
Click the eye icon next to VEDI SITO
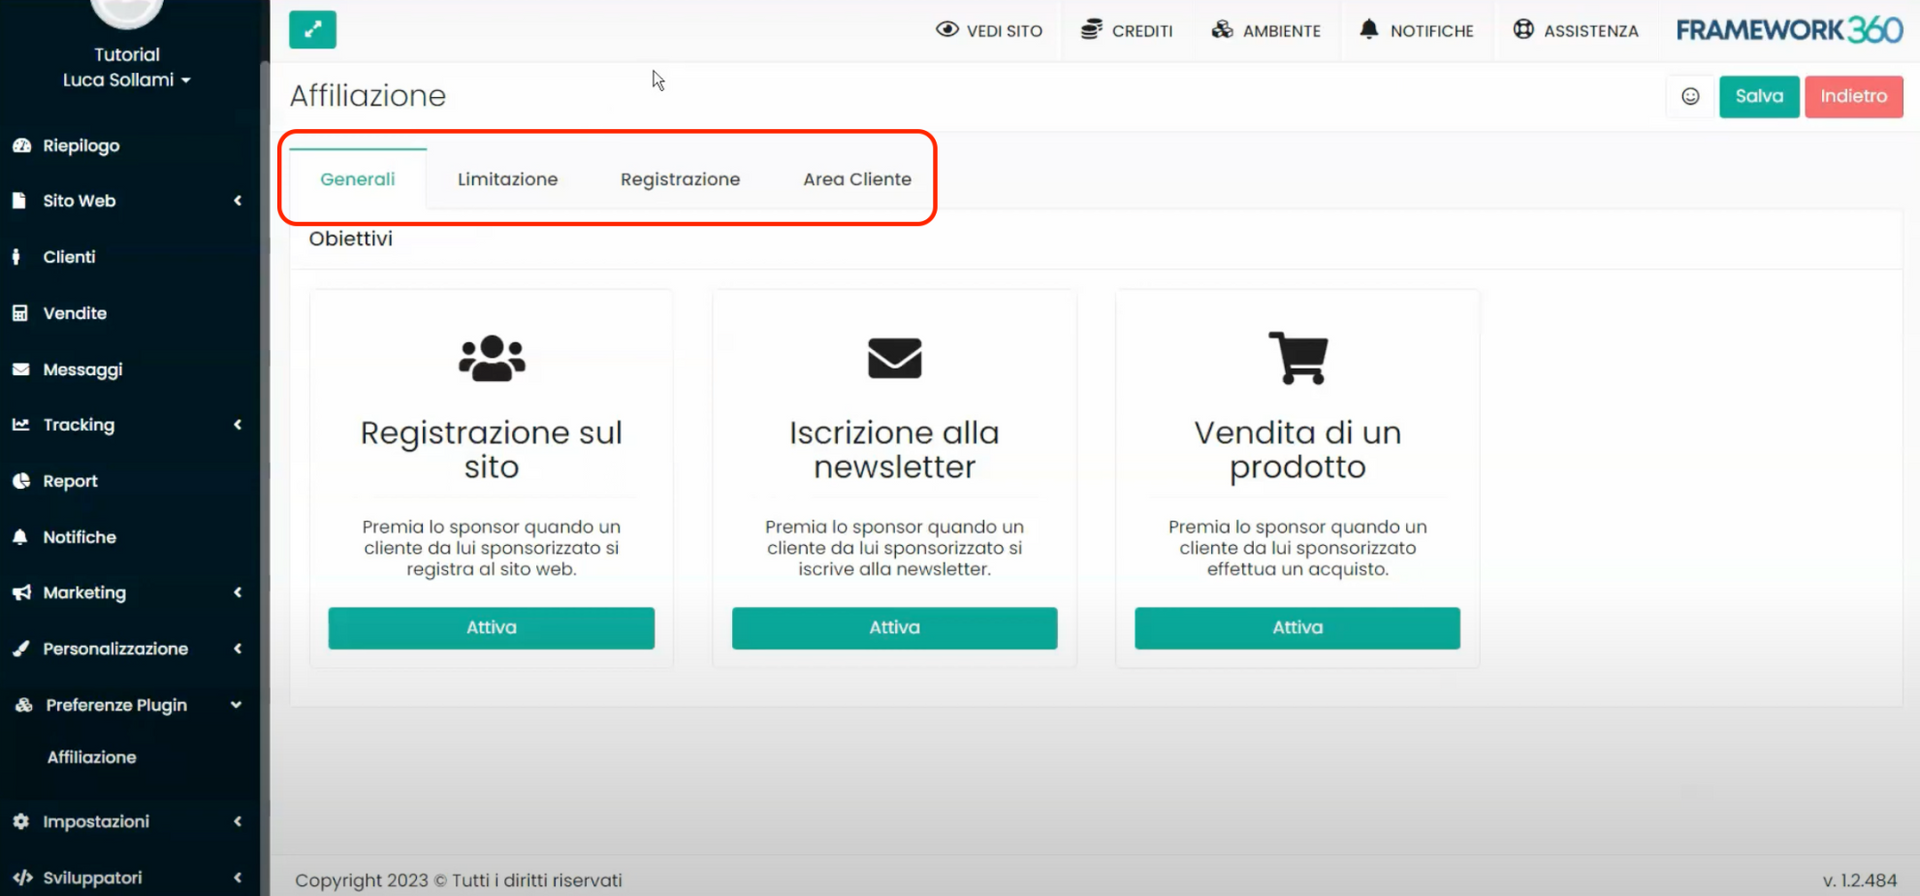click(947, 29)
